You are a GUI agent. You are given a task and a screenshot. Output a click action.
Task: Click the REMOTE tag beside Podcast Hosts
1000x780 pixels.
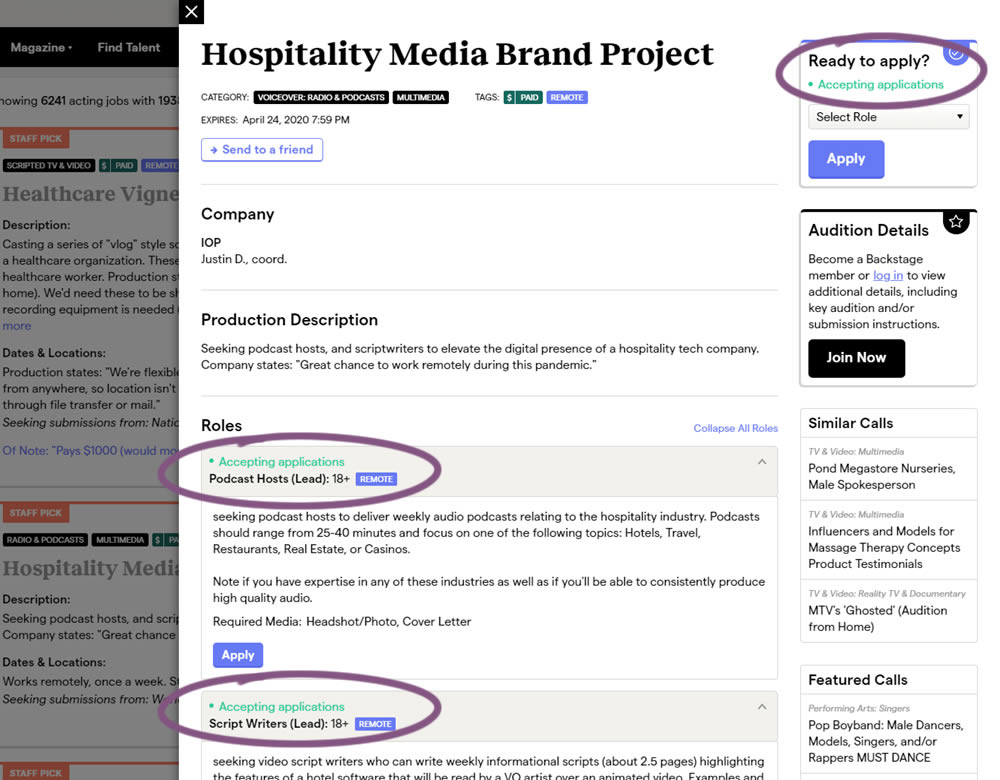(376, 479)
